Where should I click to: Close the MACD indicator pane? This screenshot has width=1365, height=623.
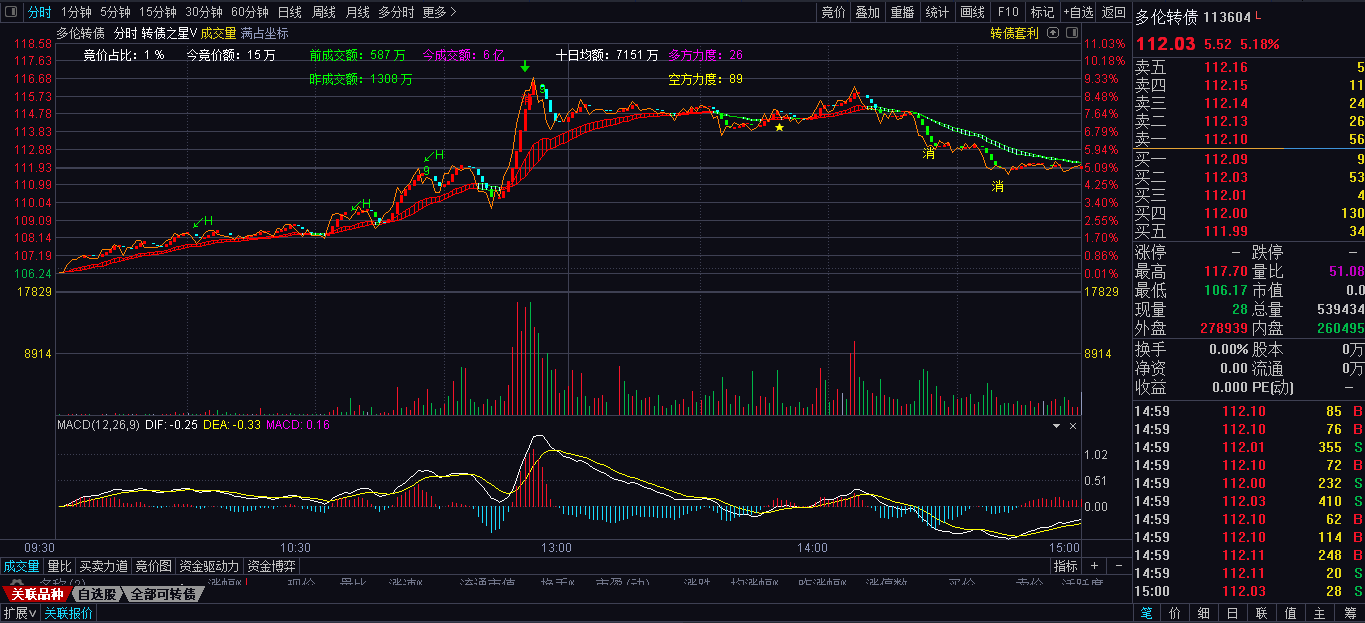(x=1073, y=426)
